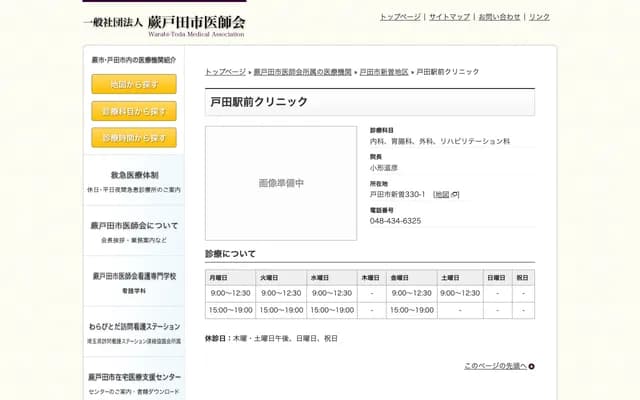The image size is (640, 400).
Task: Select お問い合わせ in the header menu
Action: [x=499, y=17]
